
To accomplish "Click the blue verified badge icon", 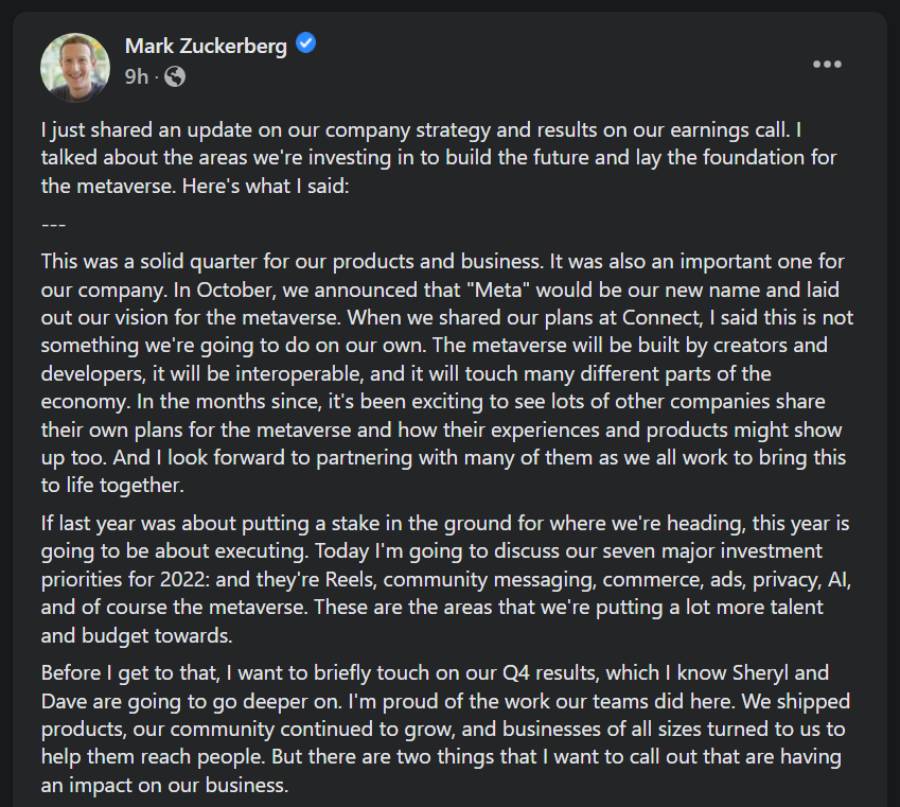I will pyautogui.click(x=307, y=45).
